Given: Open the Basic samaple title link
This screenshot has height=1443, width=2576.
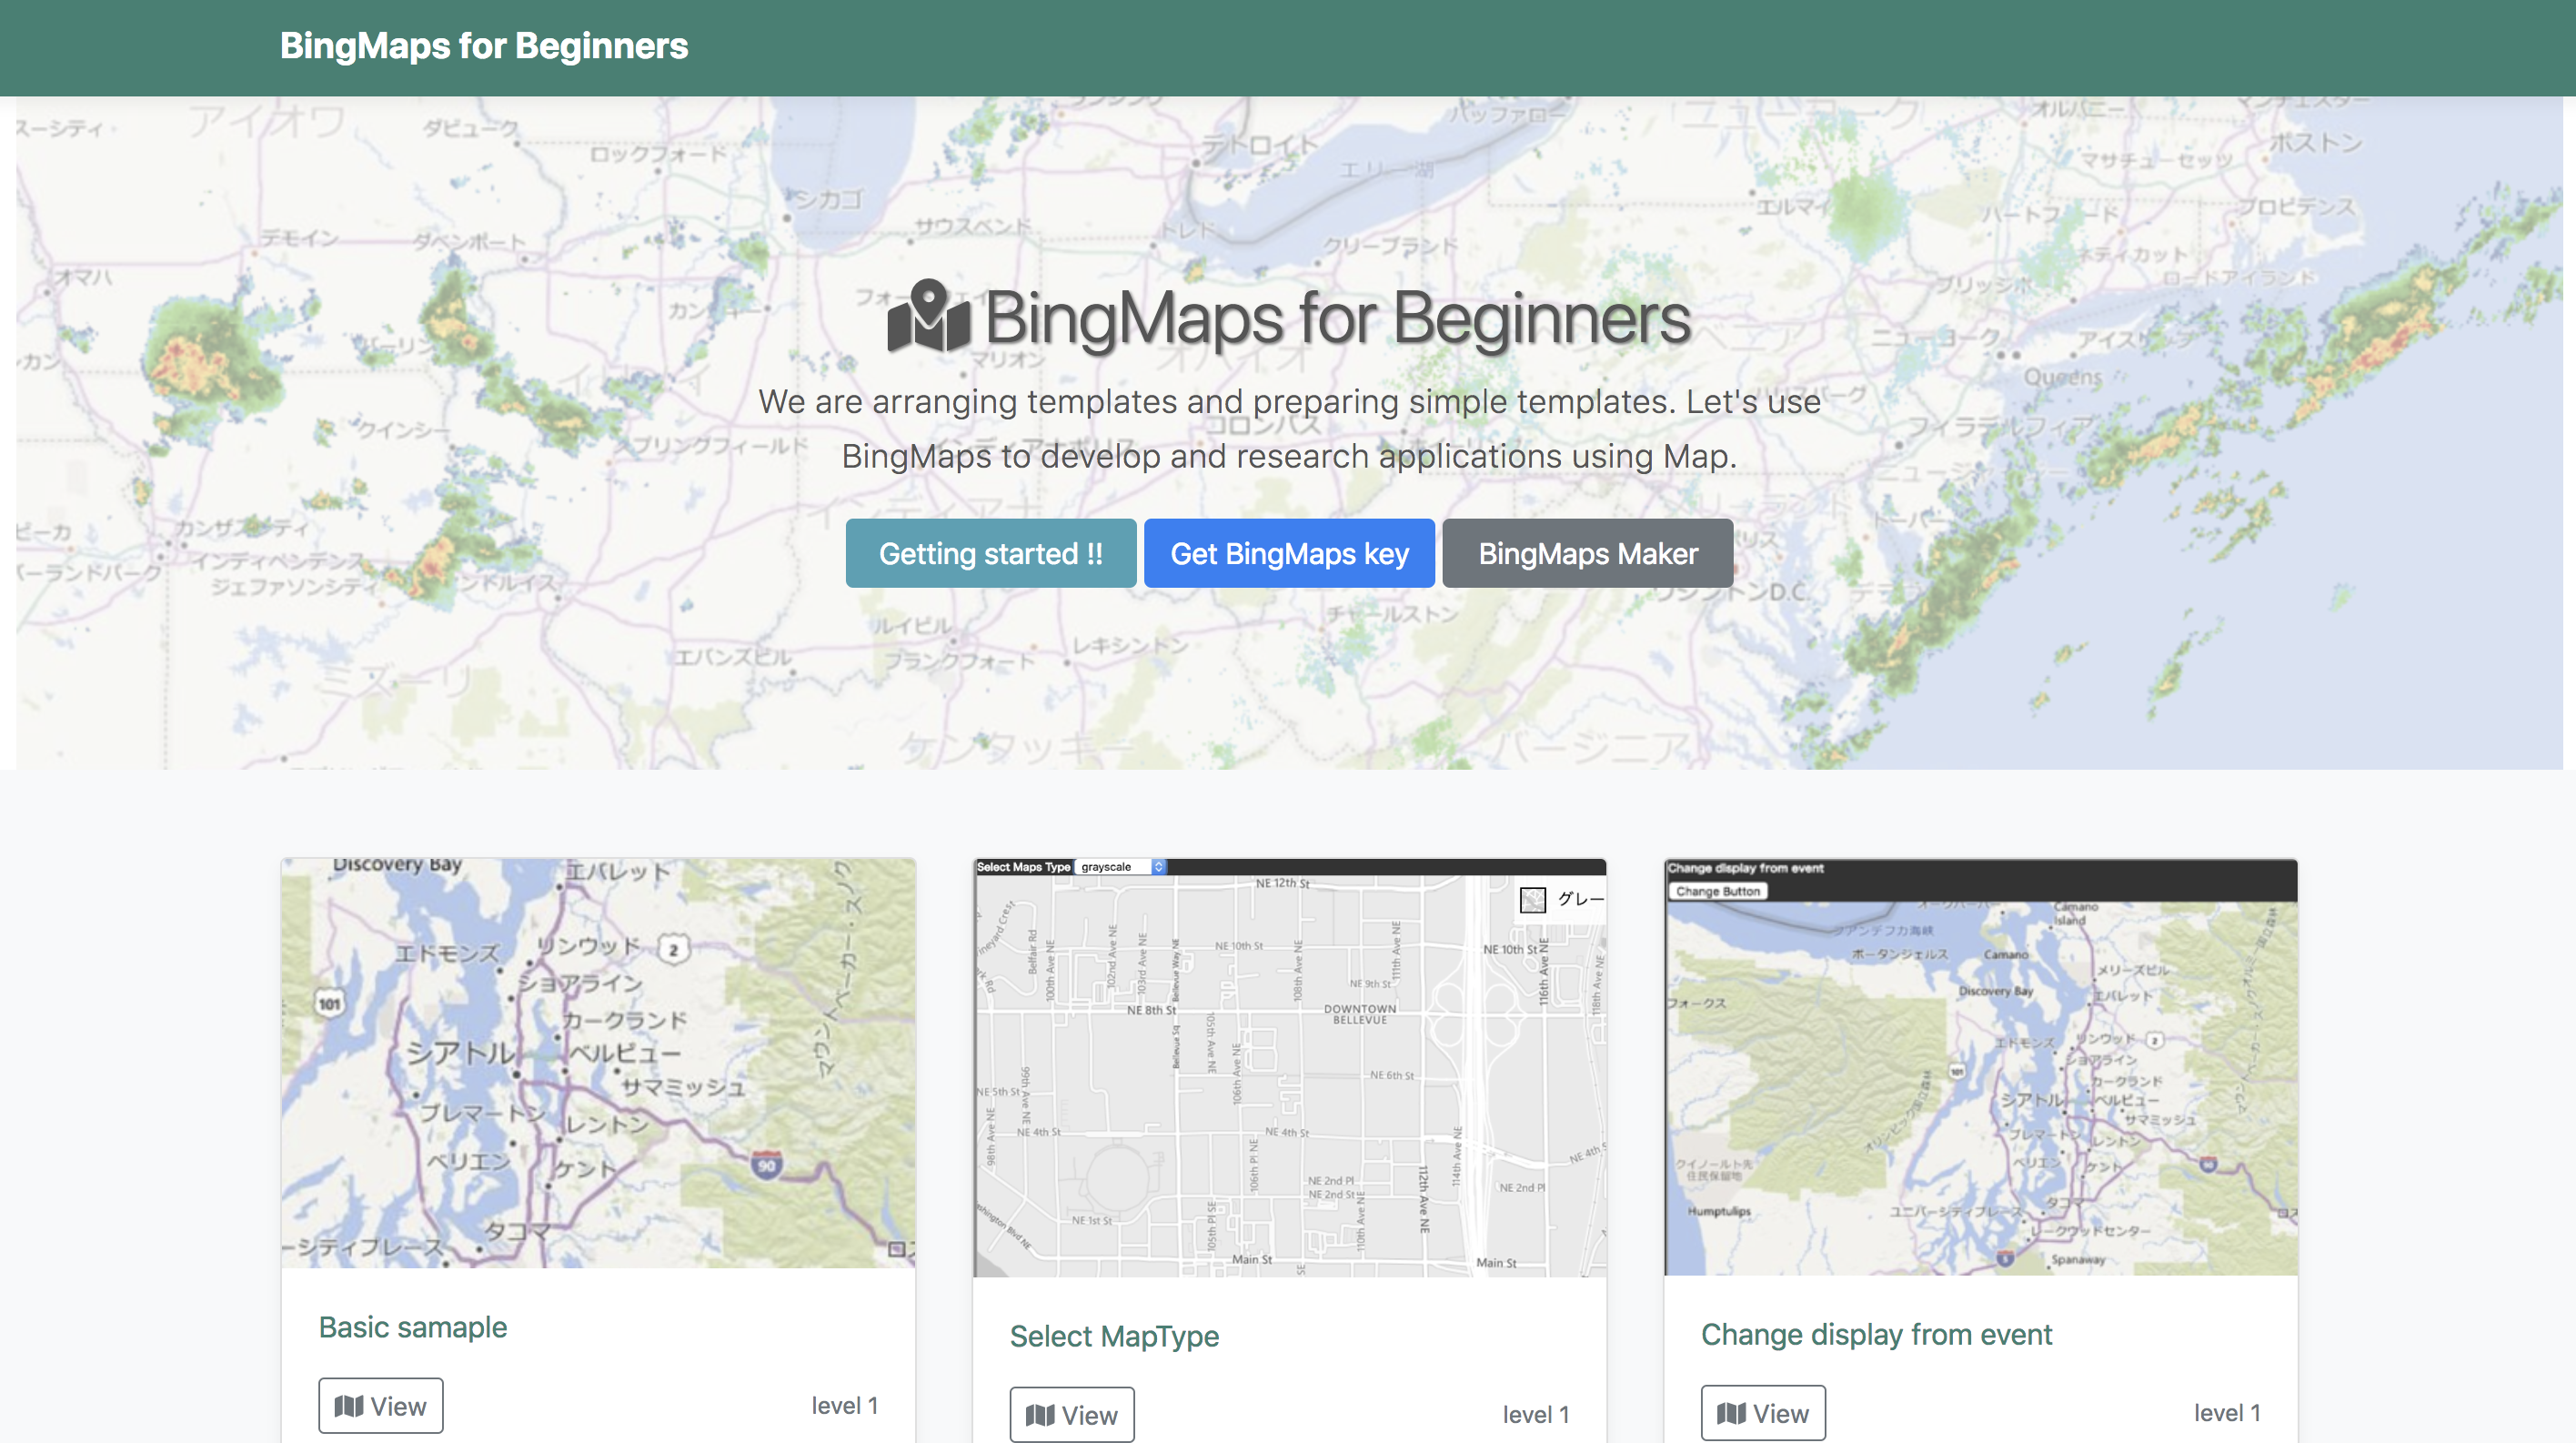Looking at the screenshot, I should [x=413, y=1327].
